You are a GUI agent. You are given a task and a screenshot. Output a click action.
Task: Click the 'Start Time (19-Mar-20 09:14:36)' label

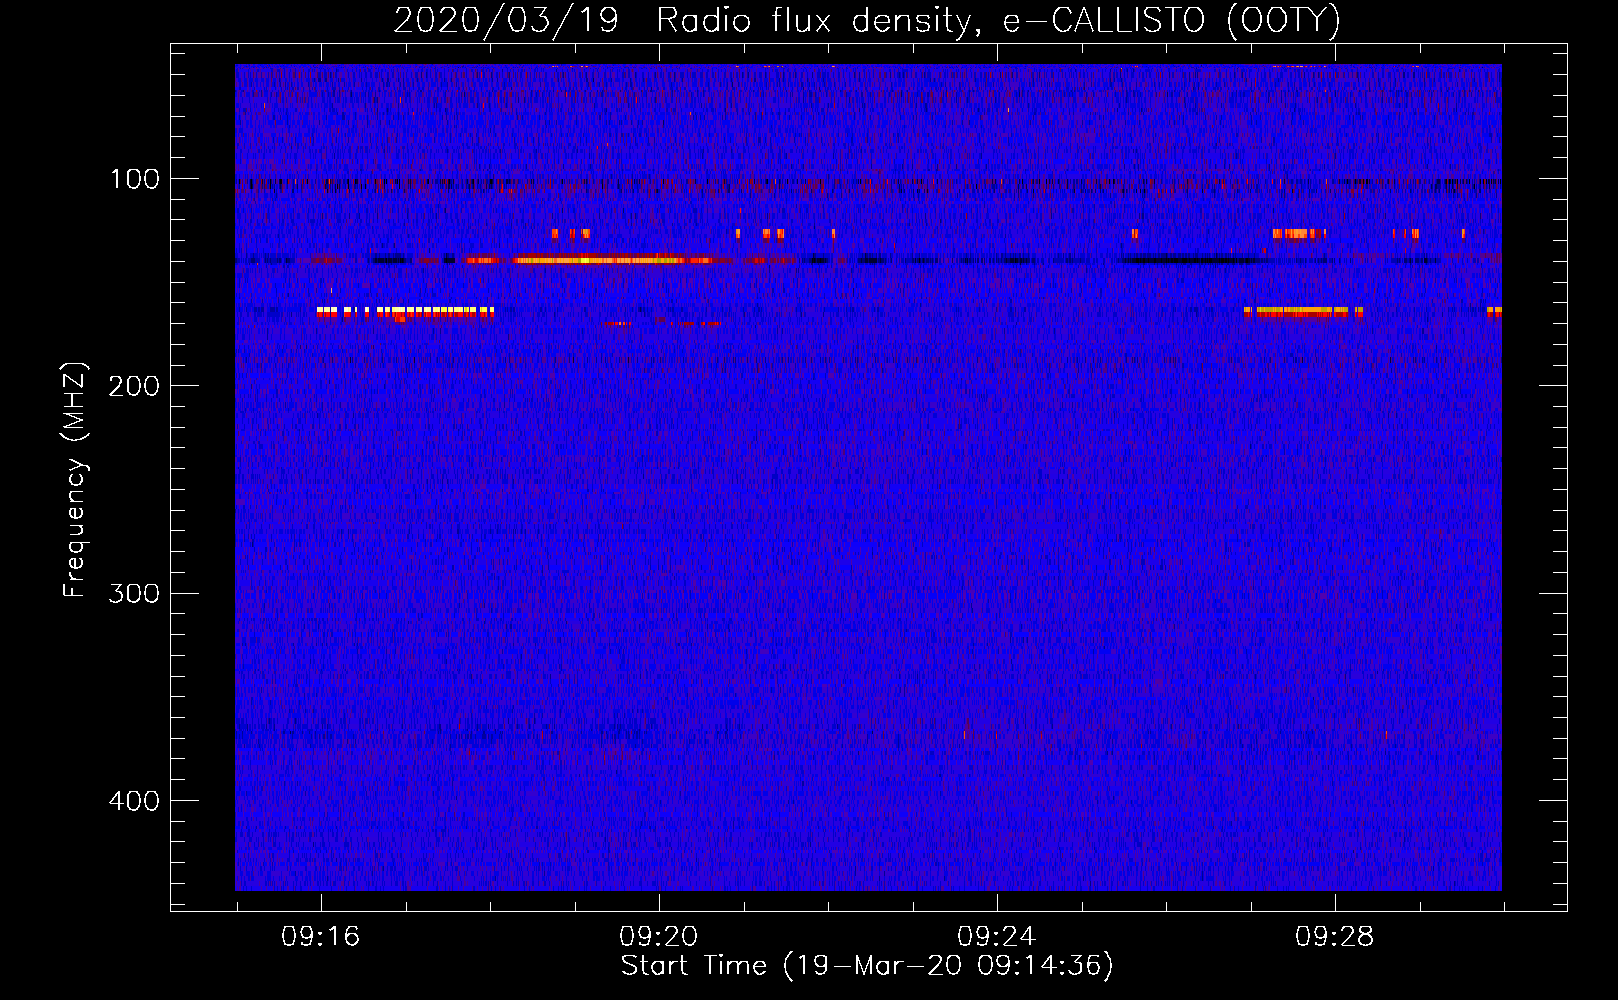click(867, 966)
